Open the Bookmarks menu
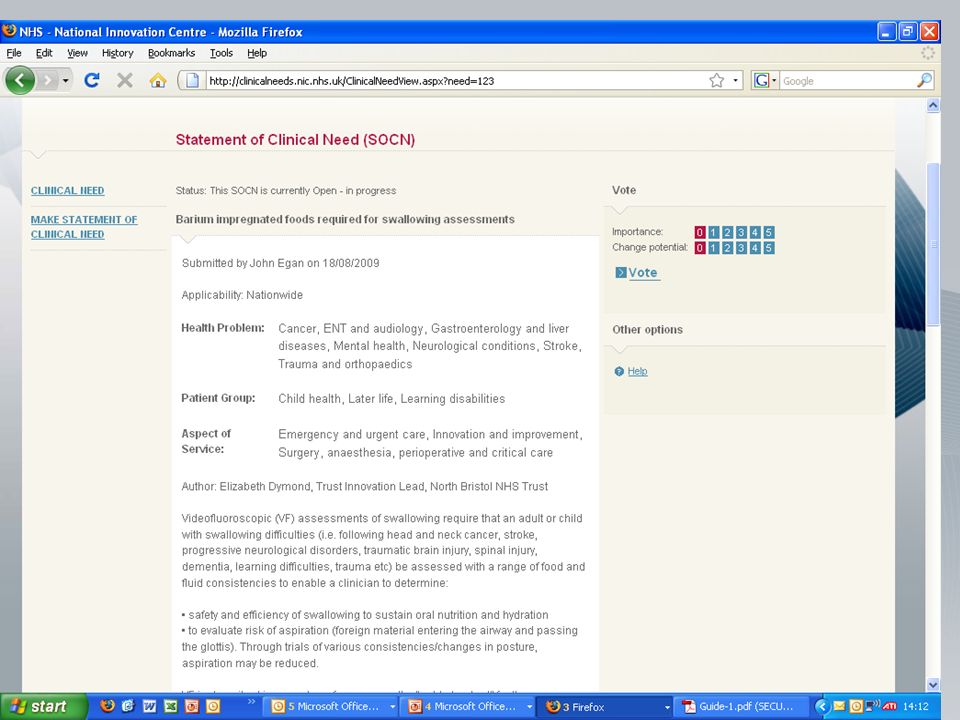 point(171,53)
